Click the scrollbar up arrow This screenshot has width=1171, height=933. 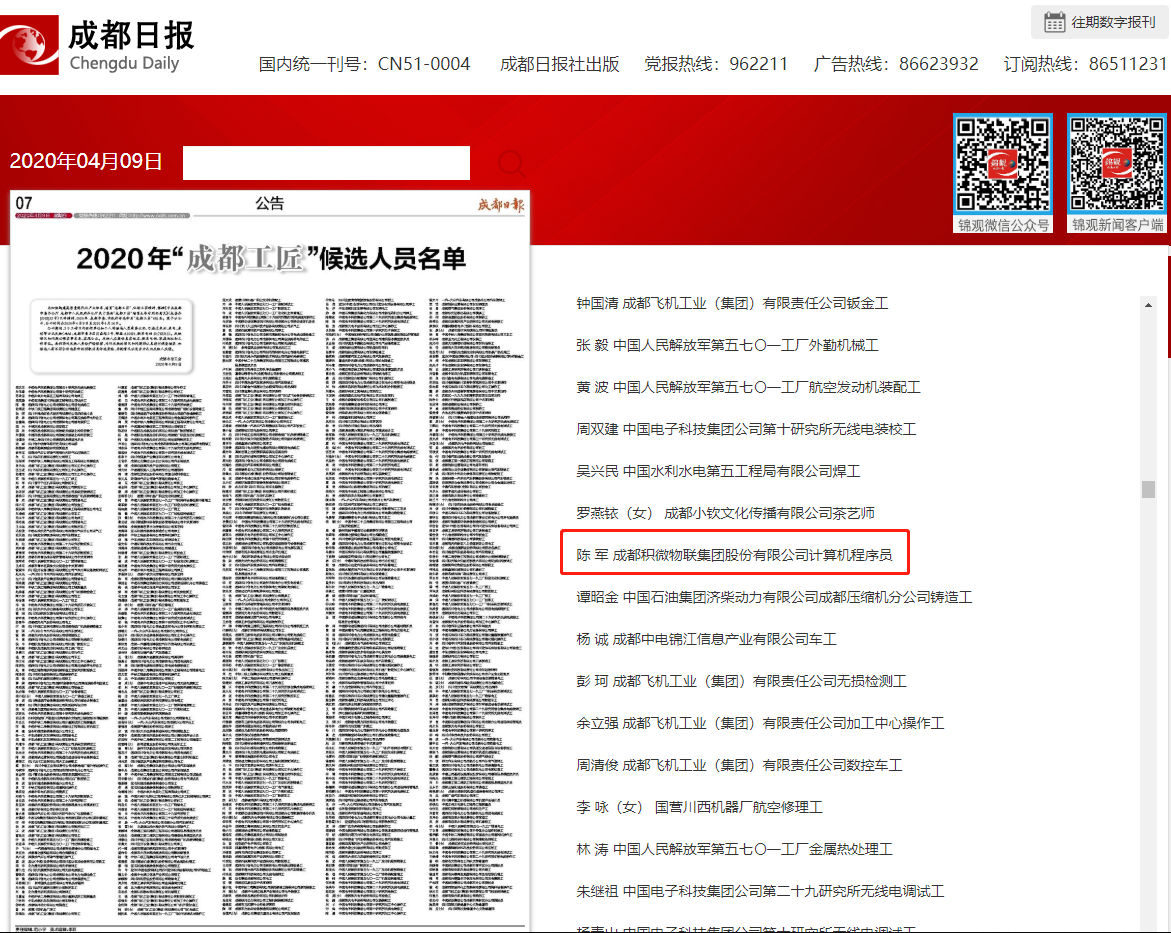pos(1149,305)
